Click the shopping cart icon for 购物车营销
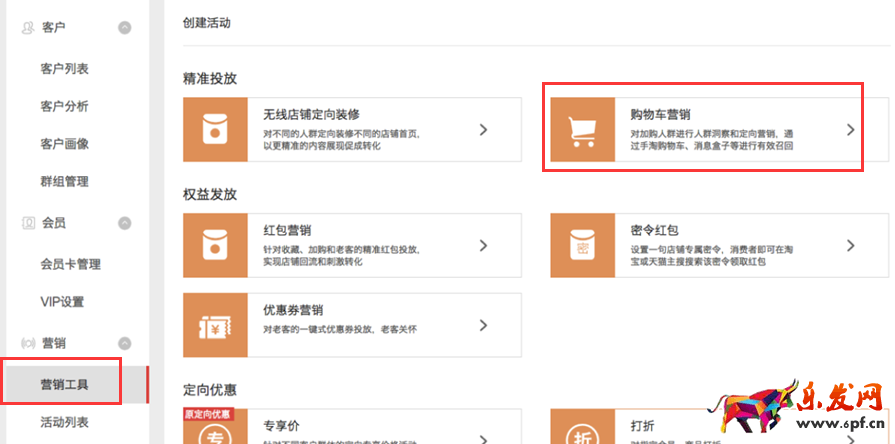Screen dimensions: 895x444 point(582,130)
